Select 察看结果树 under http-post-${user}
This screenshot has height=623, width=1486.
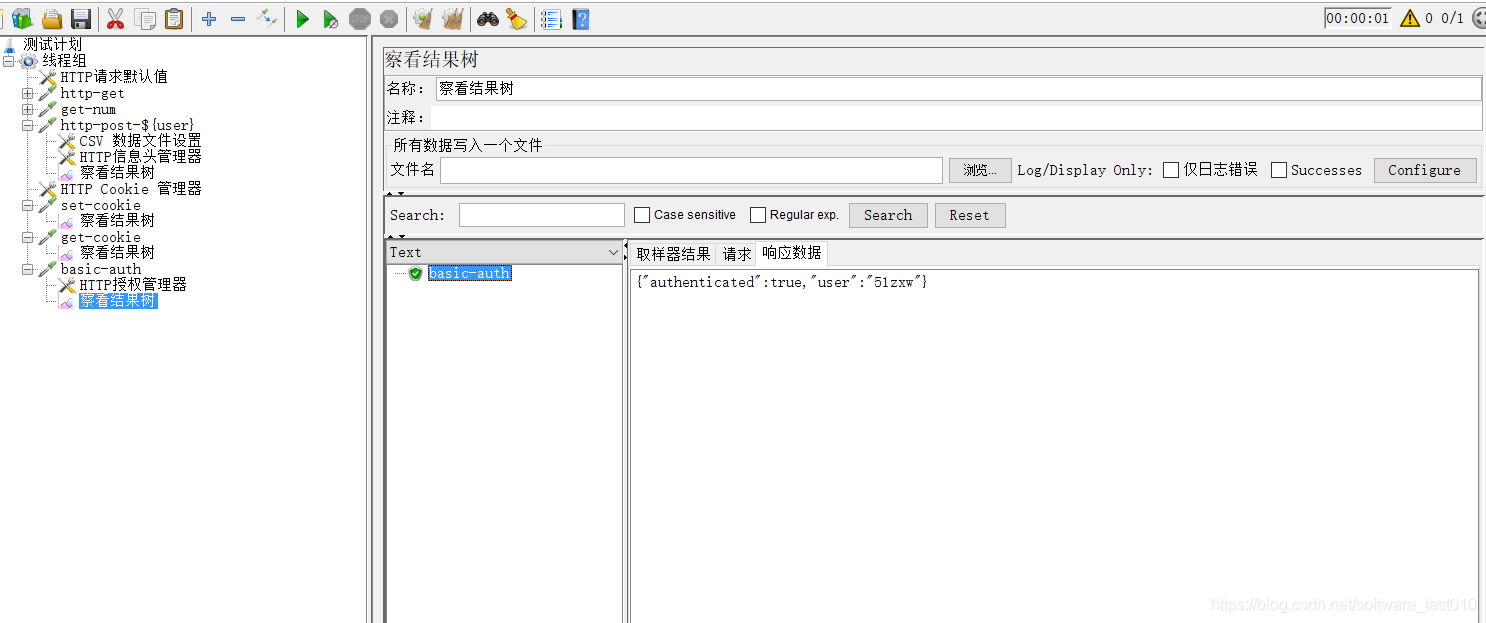click(117, 173)
